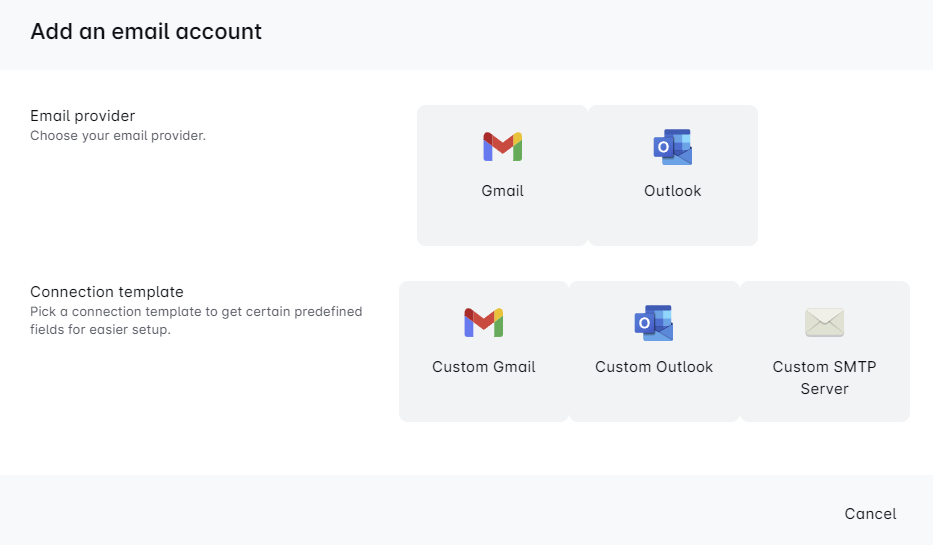The image size is (933, 545).
Task: Select the "Gmail" provider label
Action: (502, 191)
